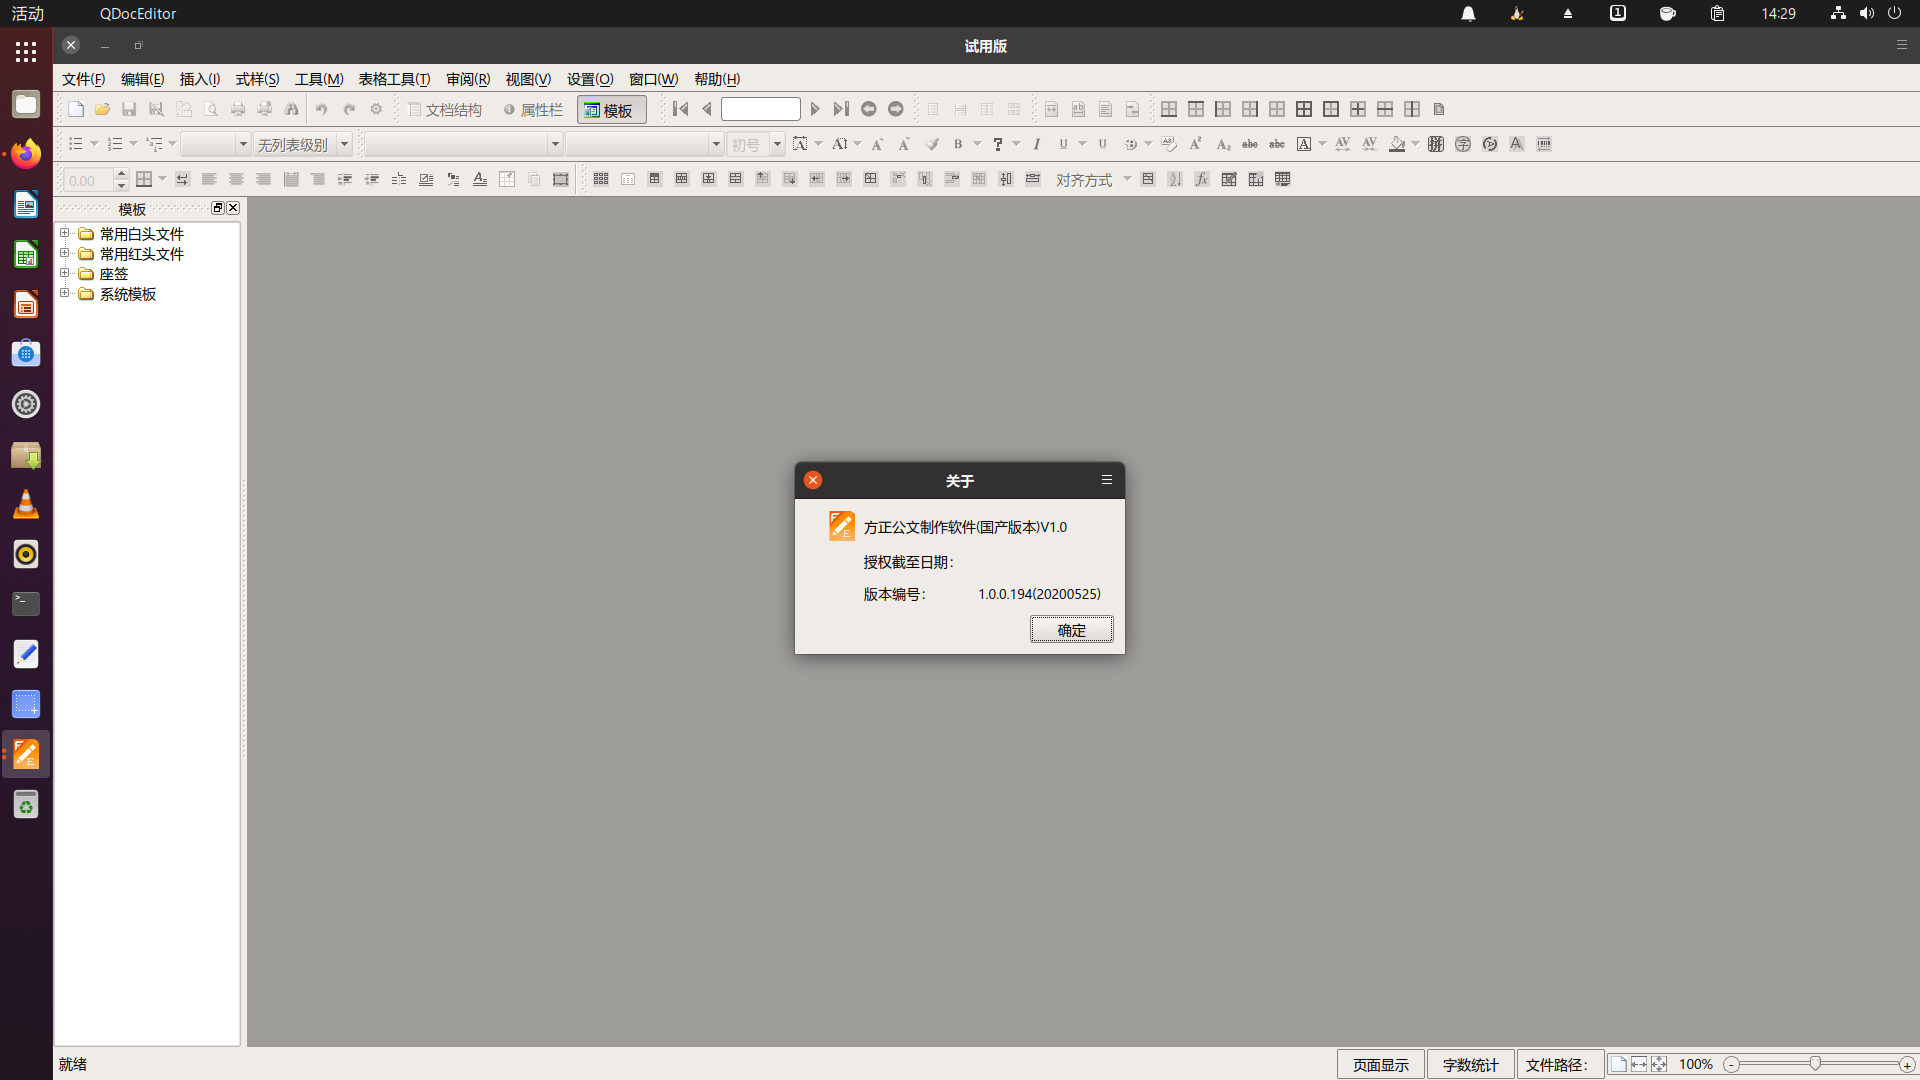Click the 字数统计 status bar button
1920x1080 pixels.
coord(1471,1065)
